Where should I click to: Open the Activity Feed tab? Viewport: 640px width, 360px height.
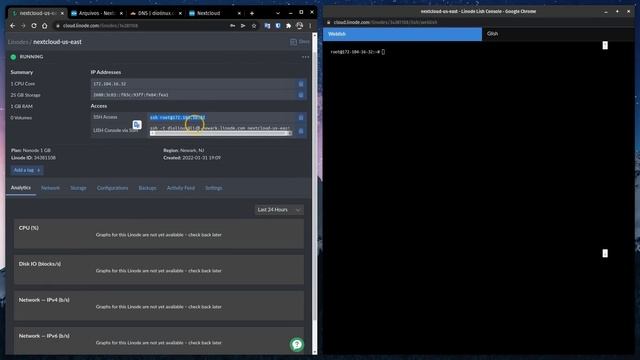pyautogui.click(x=180, y=188)
